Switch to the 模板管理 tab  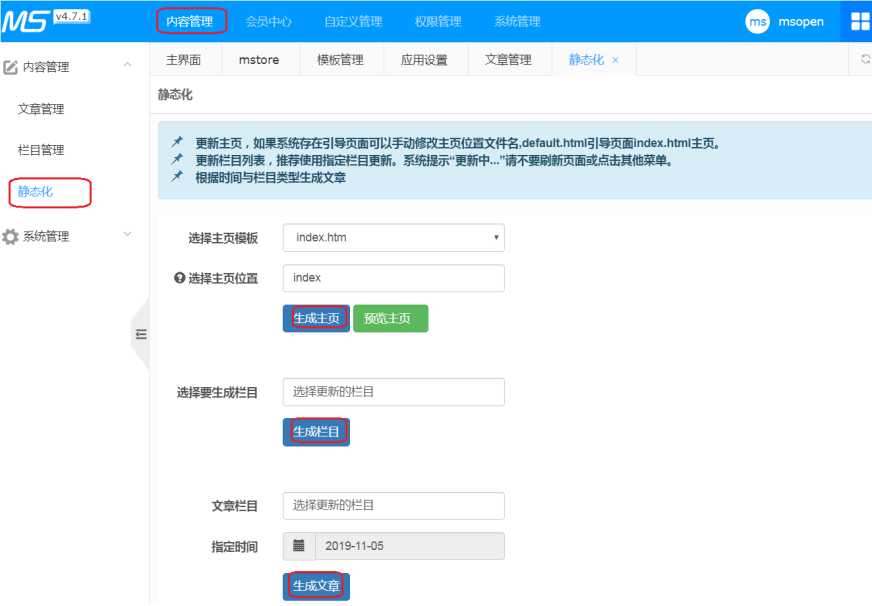pyautogui.click(x=340, y=60)
